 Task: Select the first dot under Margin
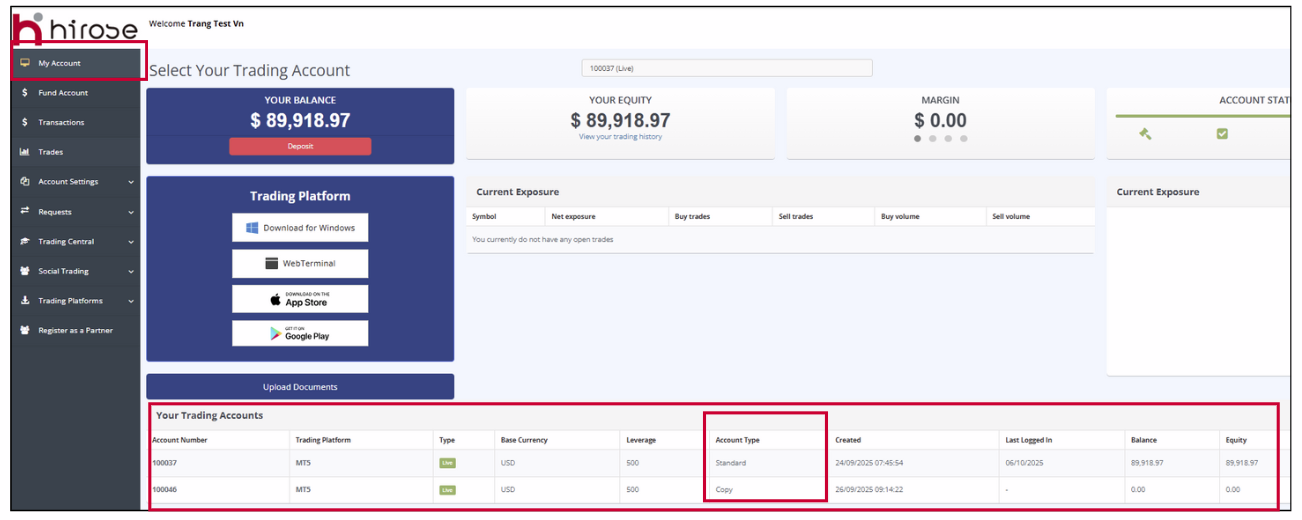pos(917,139)
